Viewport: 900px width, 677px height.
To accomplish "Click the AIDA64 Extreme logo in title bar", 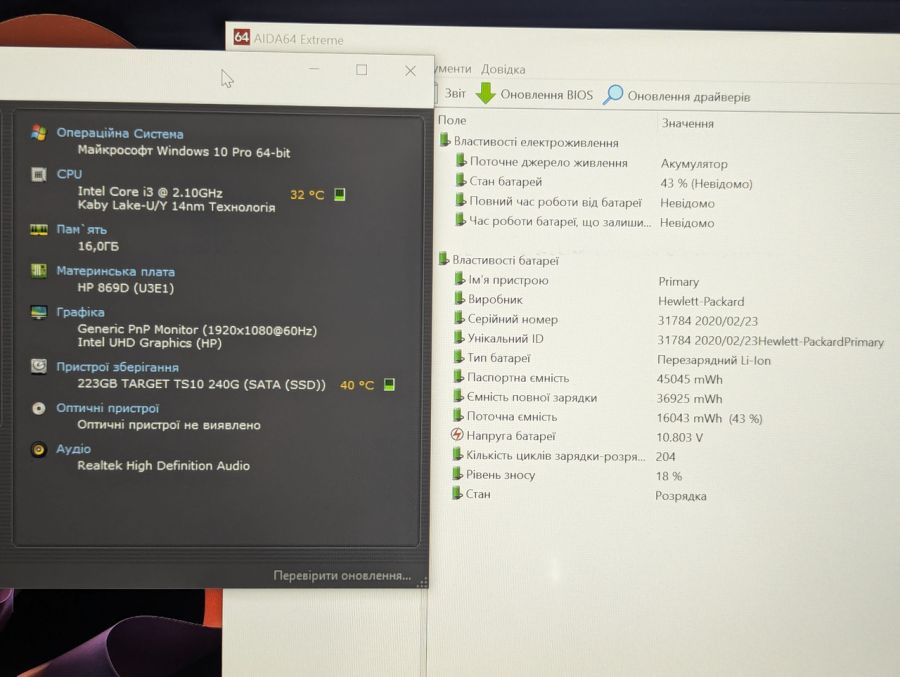I will click(242, 37).
